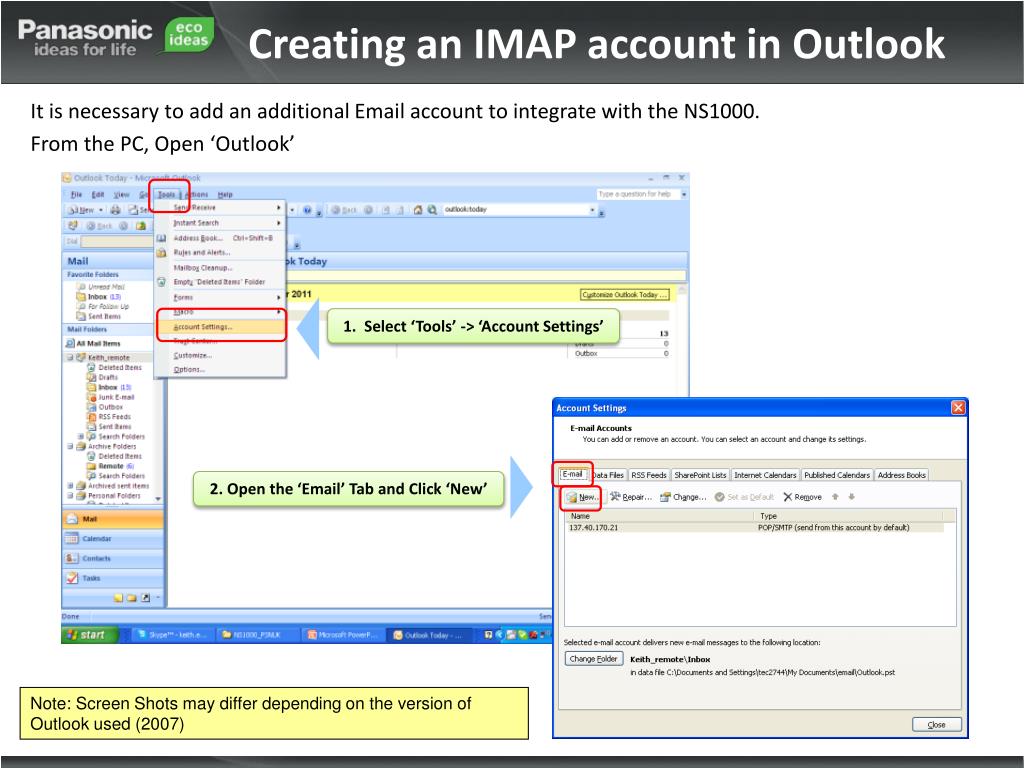Open the New button dropdown arrow in toolbar

point(101,210)
